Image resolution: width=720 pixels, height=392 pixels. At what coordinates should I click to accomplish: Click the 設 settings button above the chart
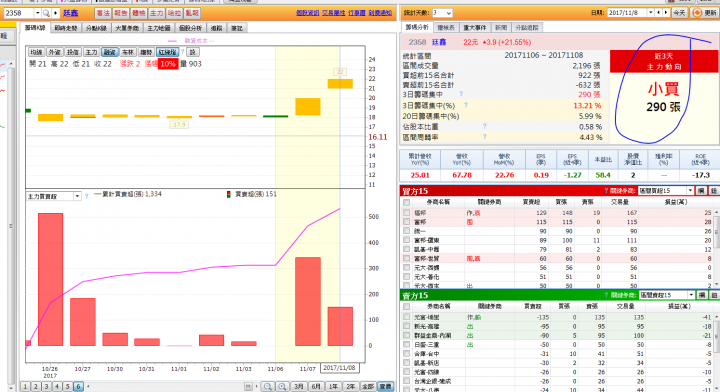pyautogui.click(x=192, y=52)
